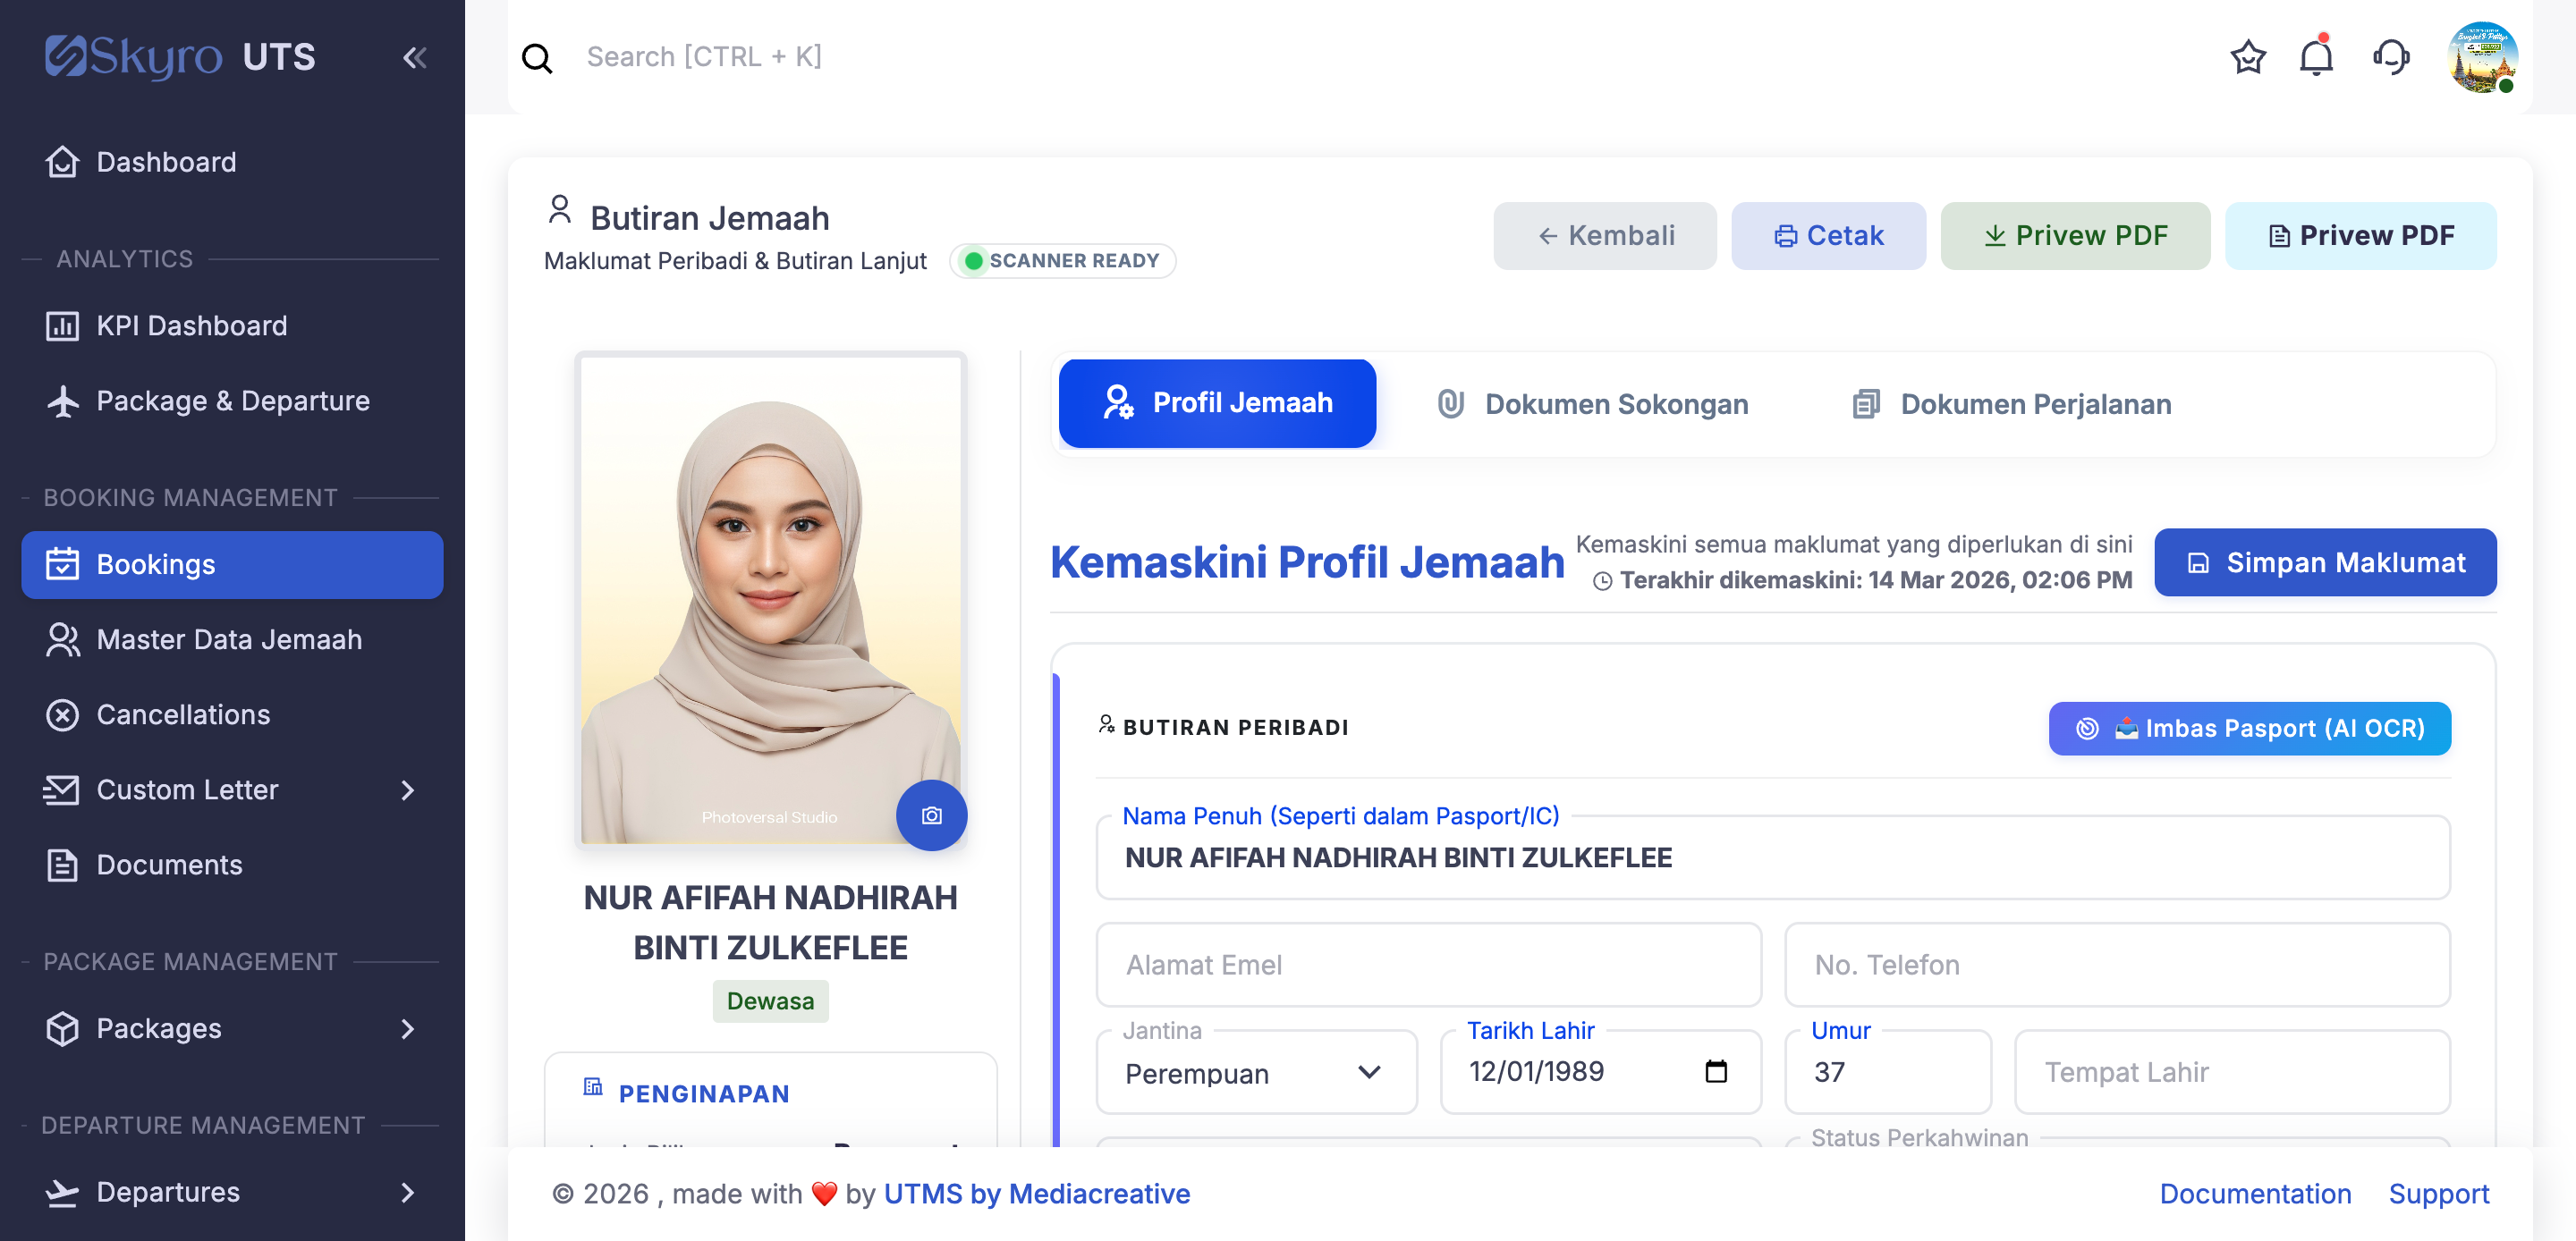Click the BUTIRAN PERIBADI section label

tap(1235, 727)
